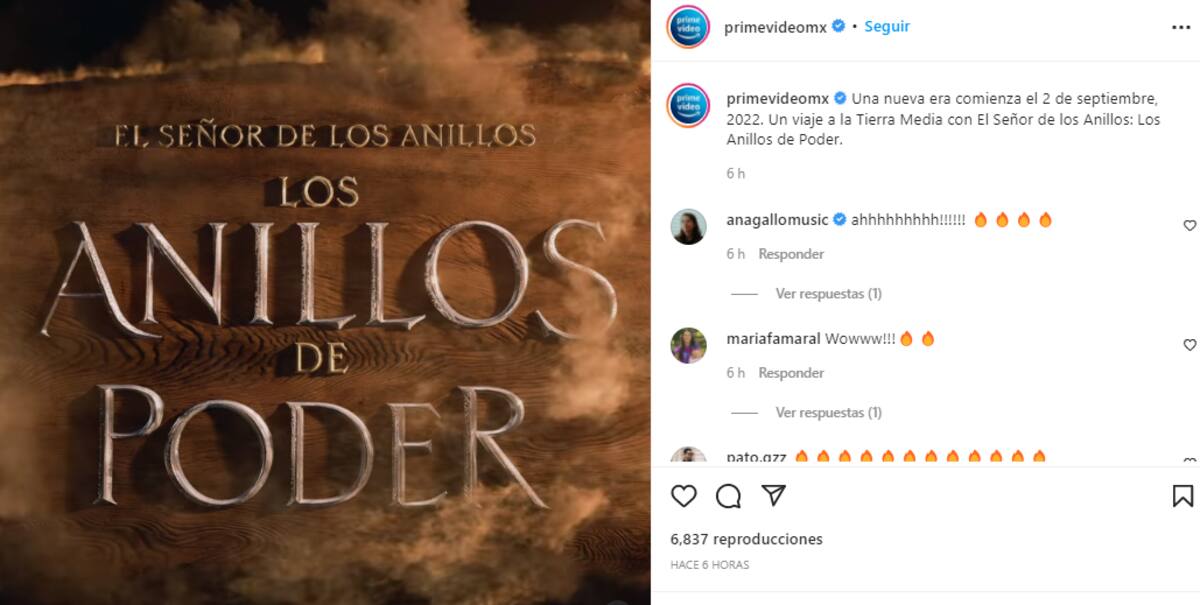Screen dimensions: 1200x605
Task: Like the post with the heart icon
Action: coord(684,496)
